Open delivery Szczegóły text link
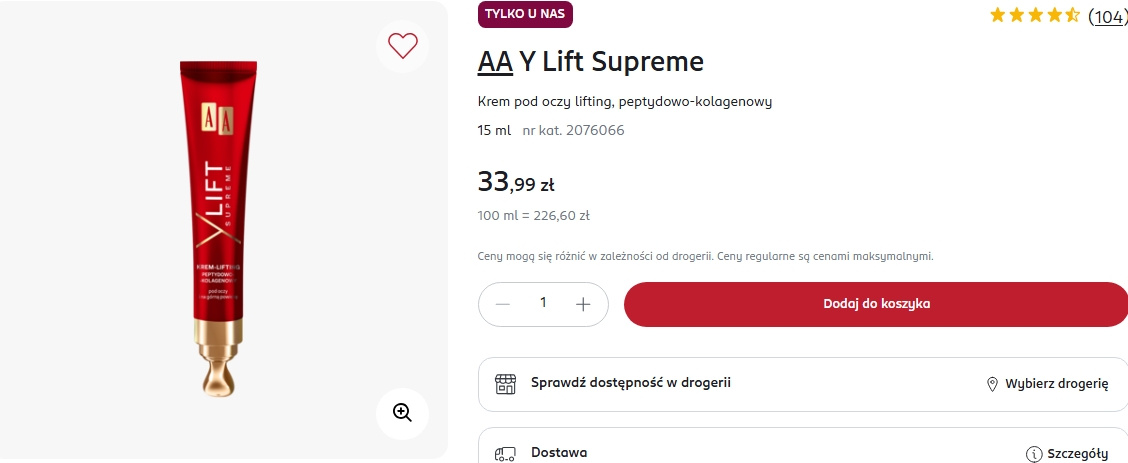1128x463 pixels. pyautogui.click(x=1078, y=454)
